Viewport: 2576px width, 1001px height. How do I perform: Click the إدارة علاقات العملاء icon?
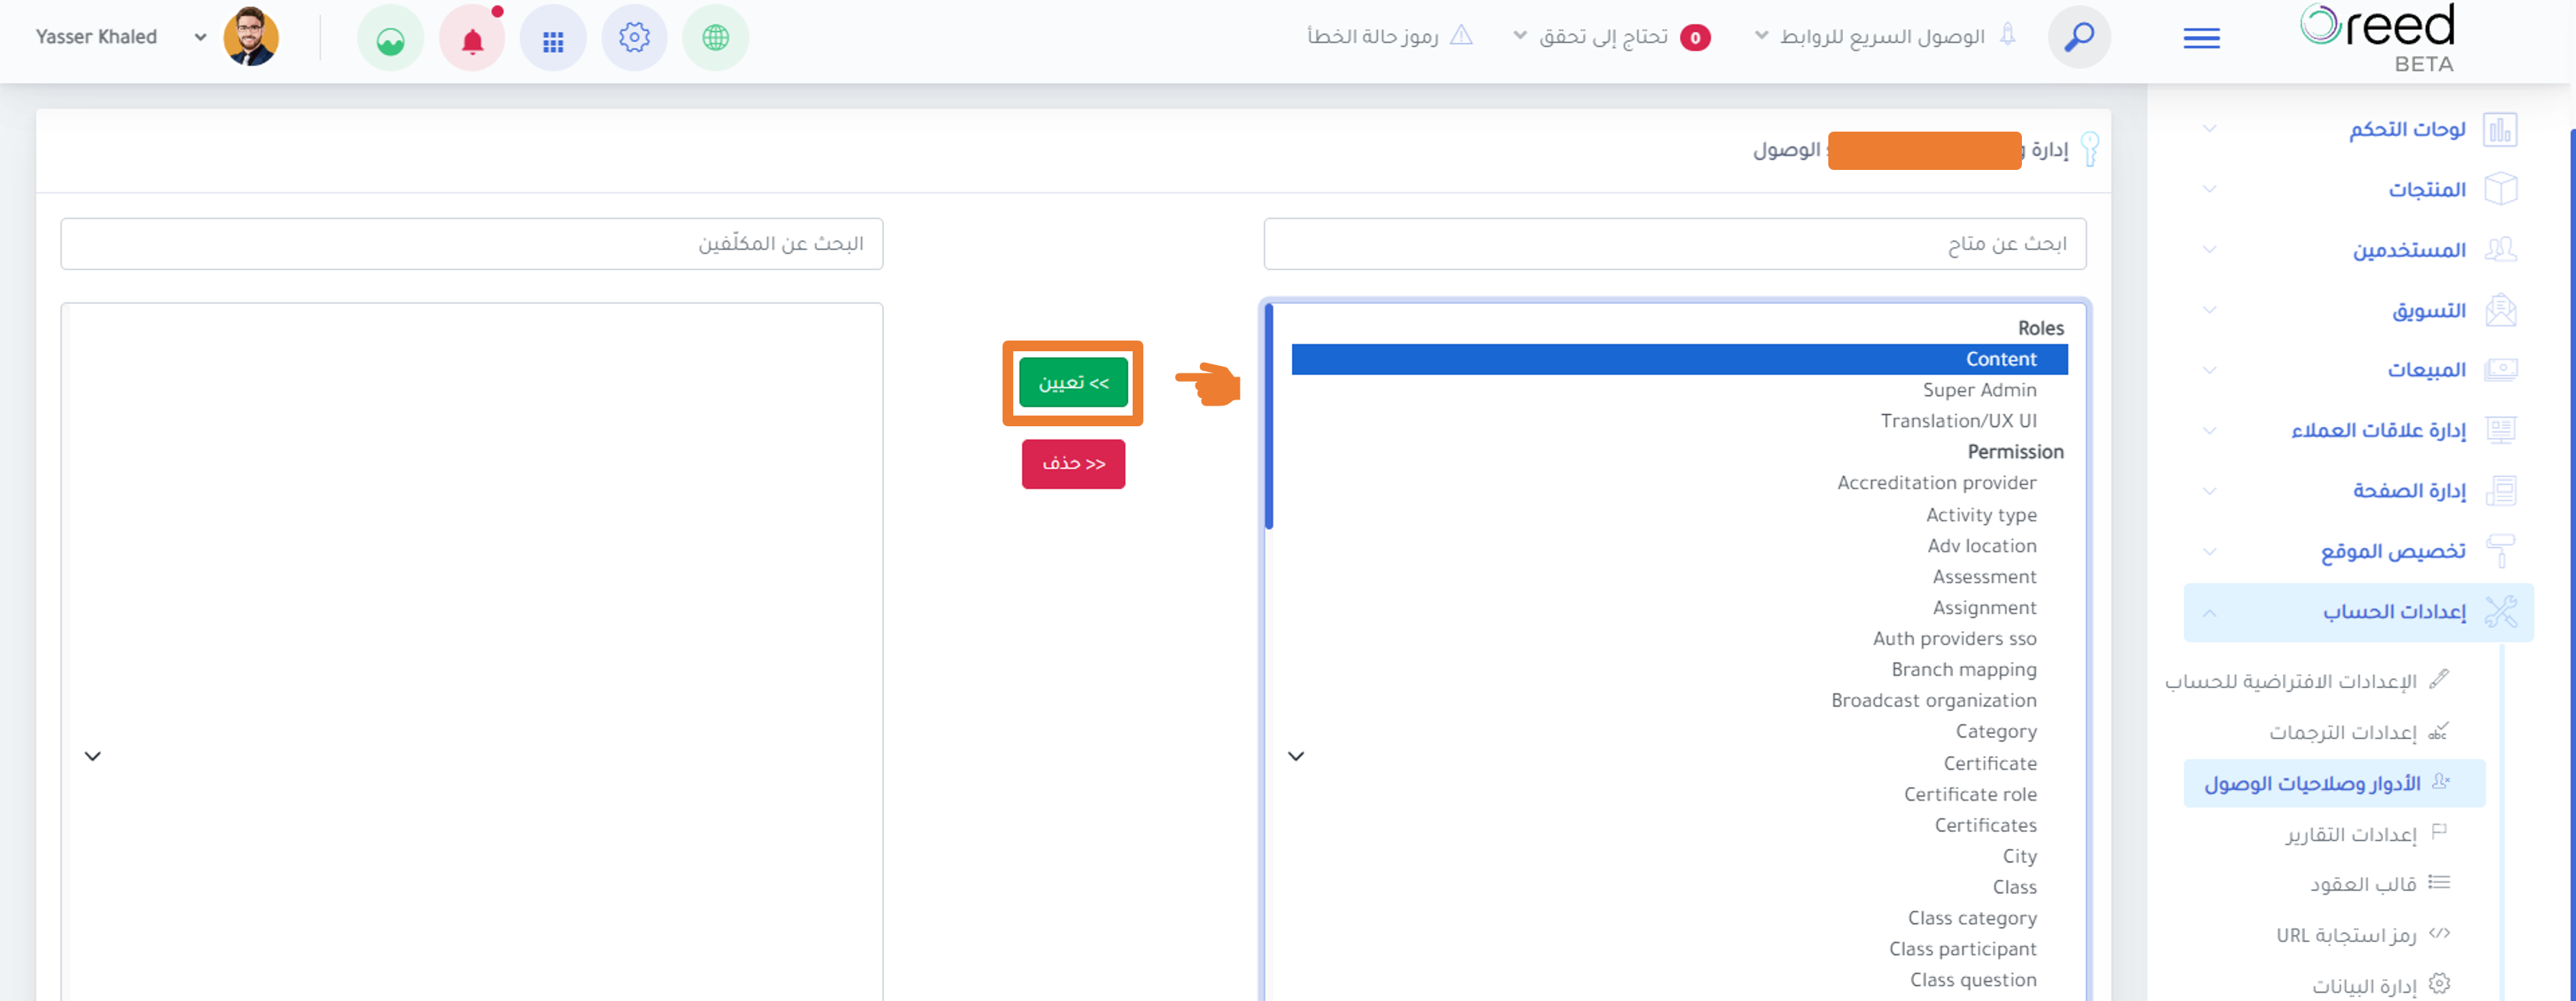click(2500, 430)
